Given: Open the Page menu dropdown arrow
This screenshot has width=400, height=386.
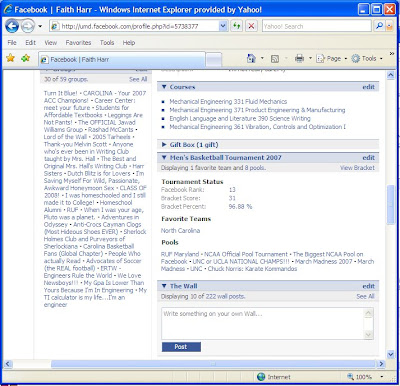Looking at the screenshot, I should click(x=346, y=59).
